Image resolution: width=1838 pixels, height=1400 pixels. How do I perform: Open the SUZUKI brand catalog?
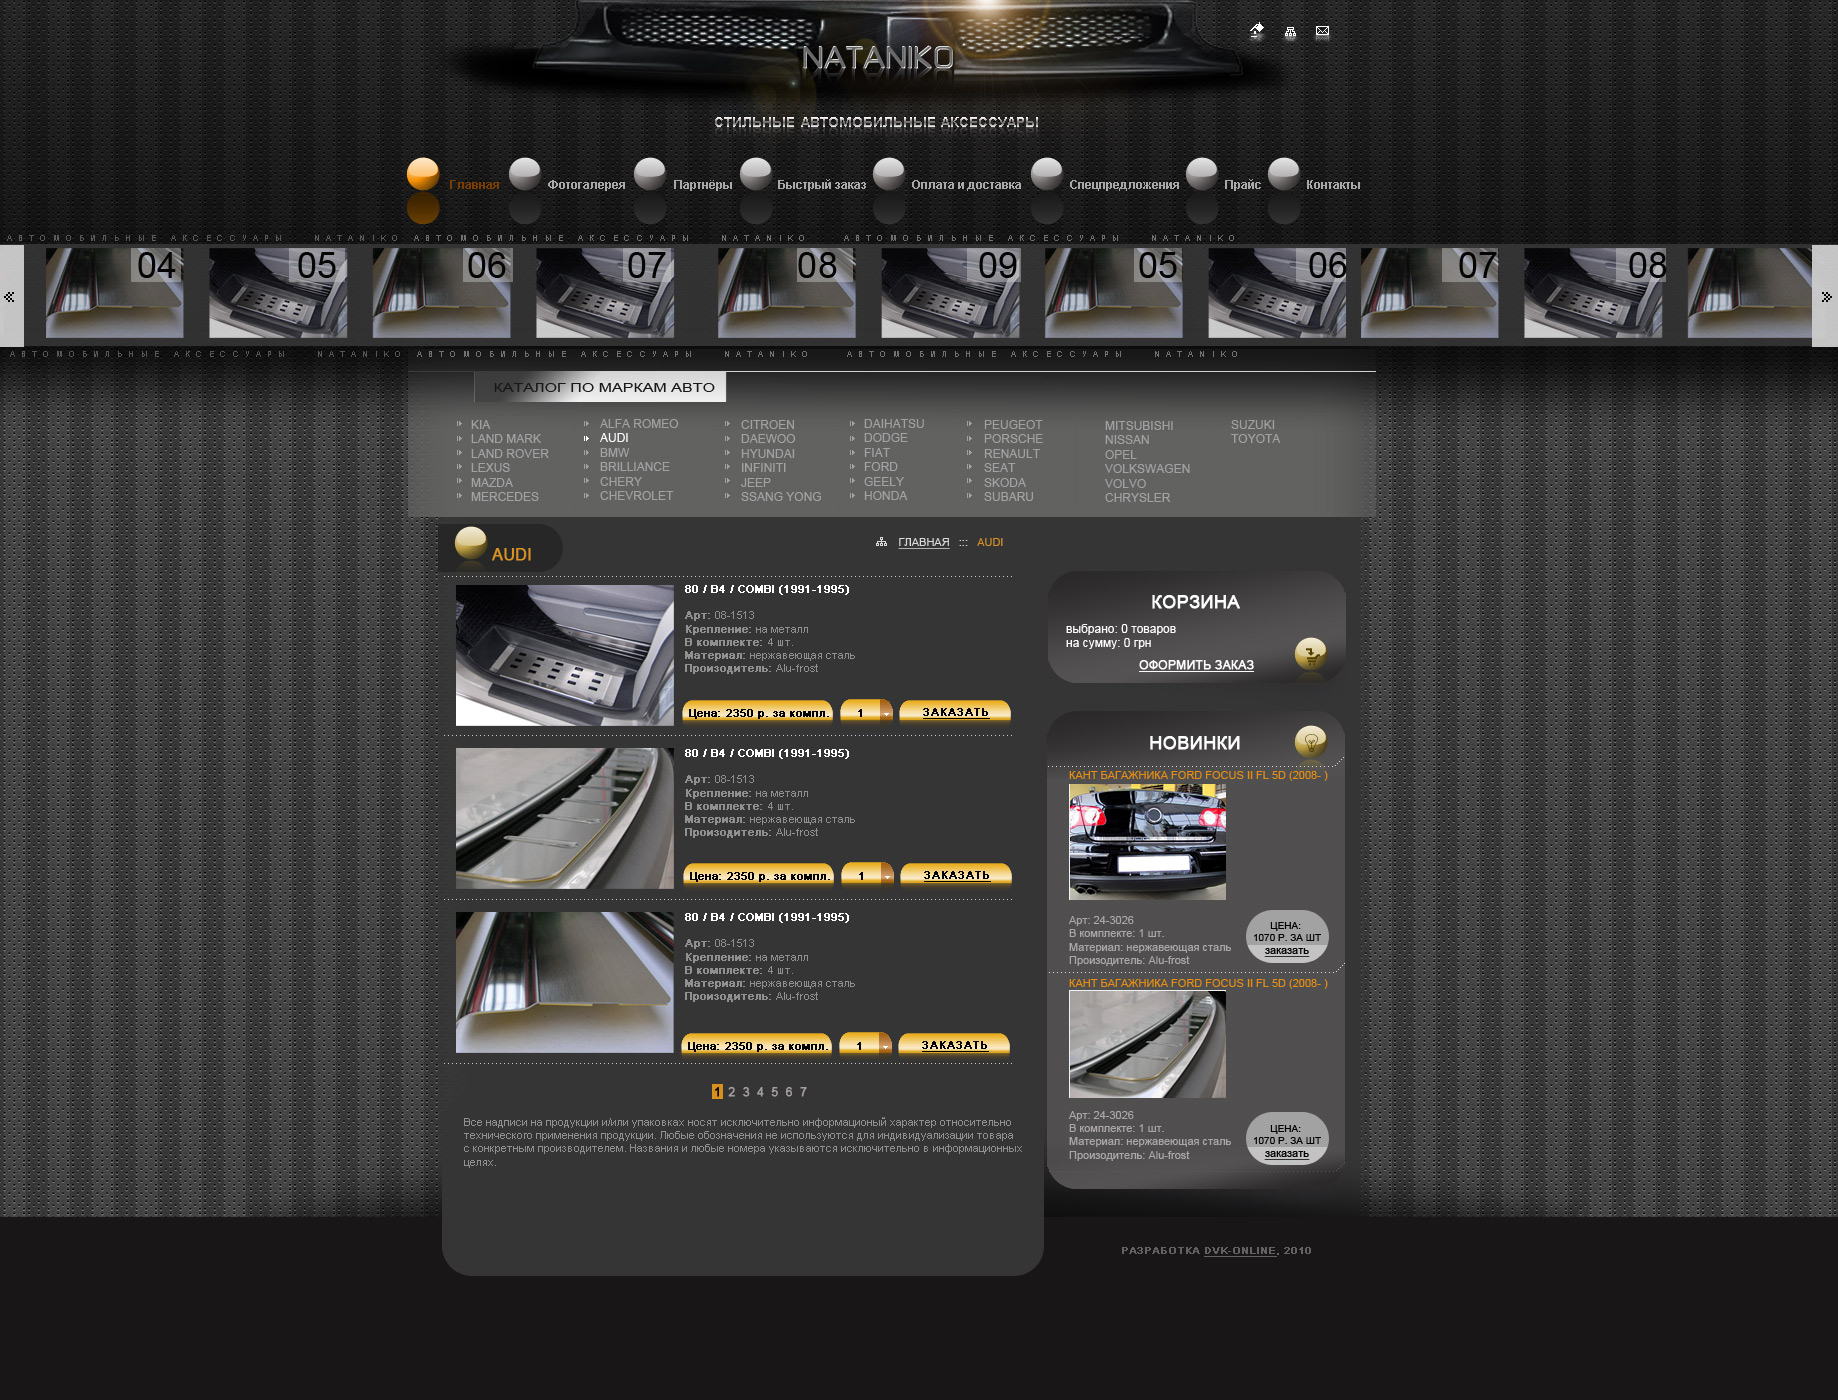pos(1253,425)
